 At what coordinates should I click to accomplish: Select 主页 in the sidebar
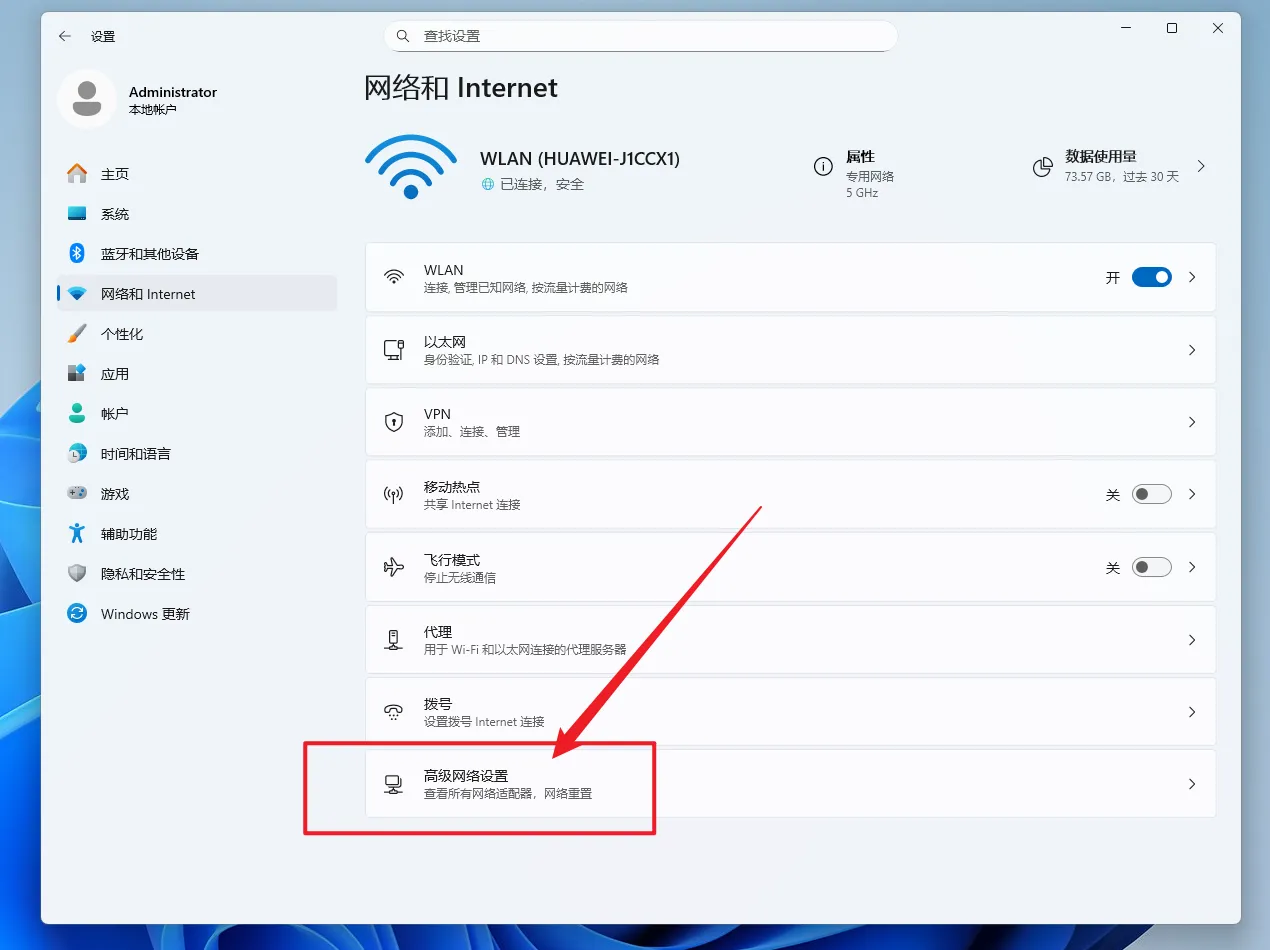pyautogui.click(x=197, y=174)
